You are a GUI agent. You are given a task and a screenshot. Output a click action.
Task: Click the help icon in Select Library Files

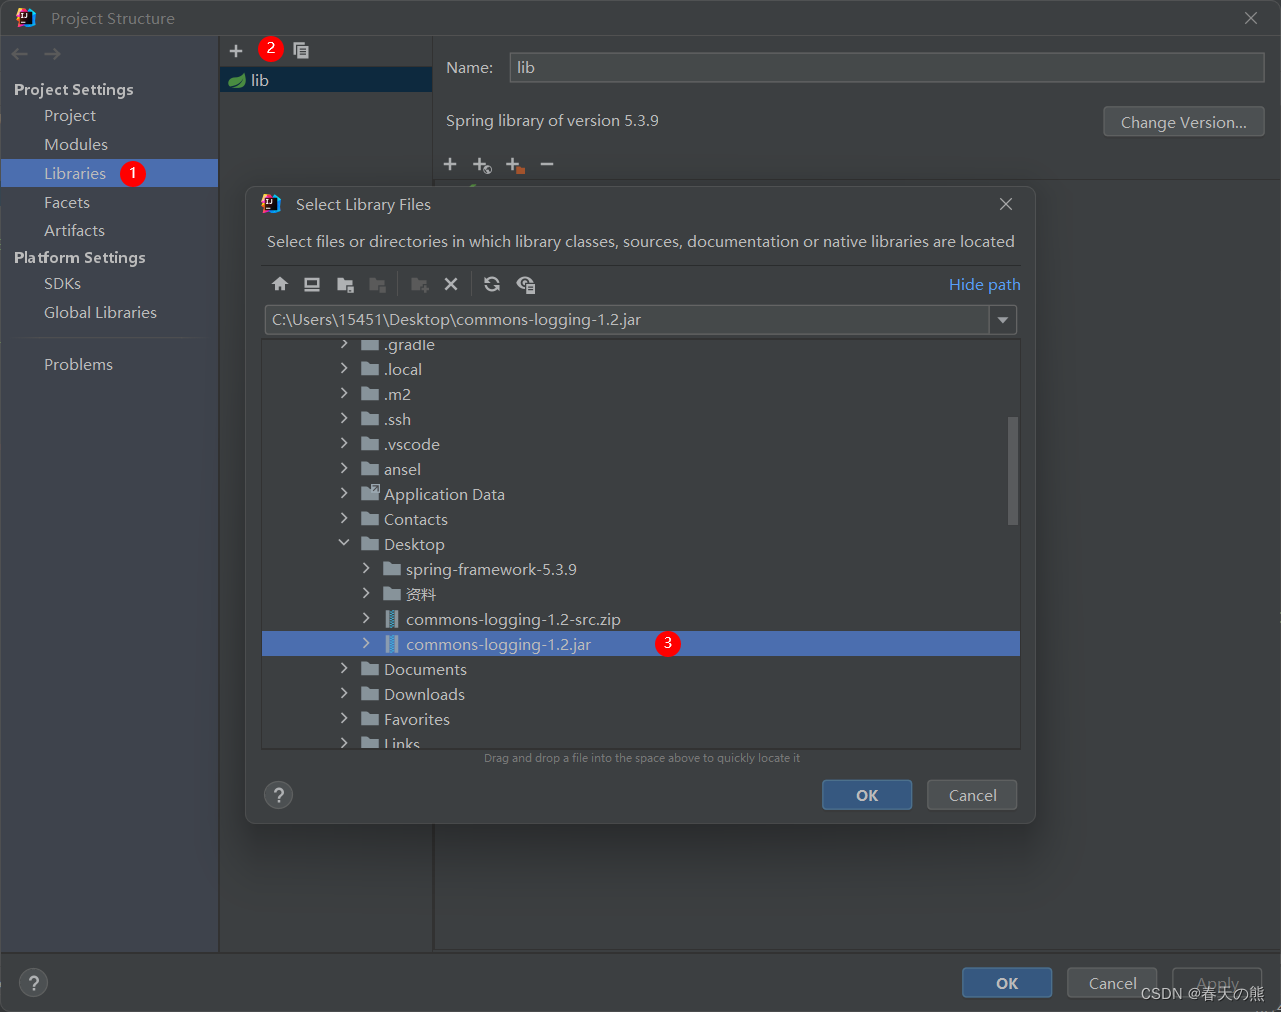(278, 795)
